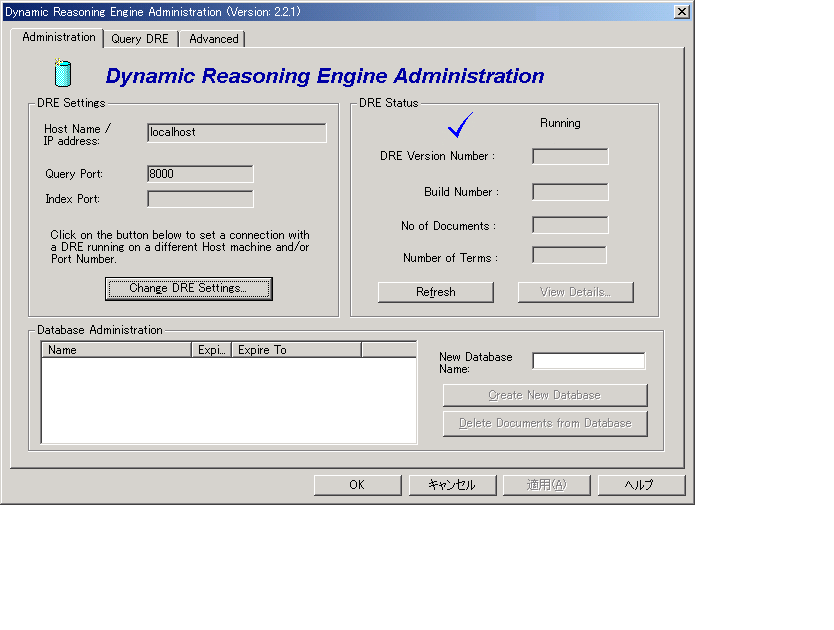
Task: Click the DRE Version Number field
Action: click(x=570, y=156)
